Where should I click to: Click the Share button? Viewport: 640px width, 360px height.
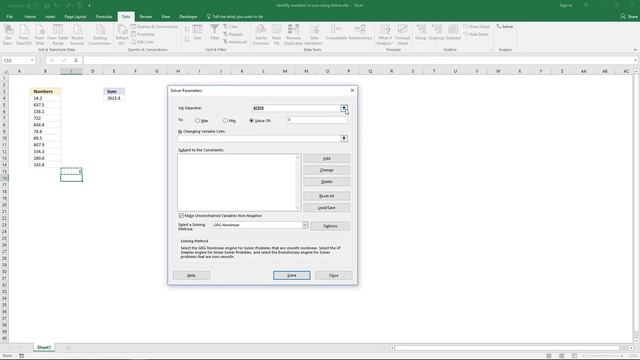[629, 17]
